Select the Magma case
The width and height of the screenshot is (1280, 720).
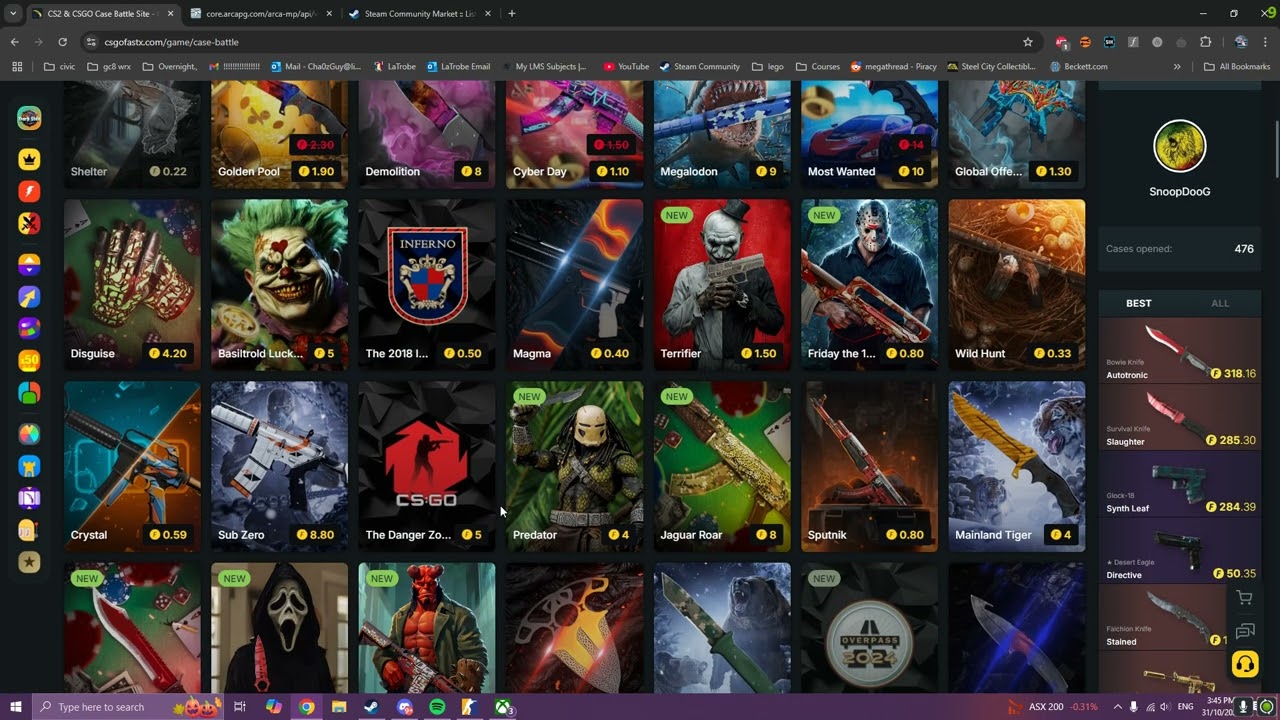click(x=574, y=285)
